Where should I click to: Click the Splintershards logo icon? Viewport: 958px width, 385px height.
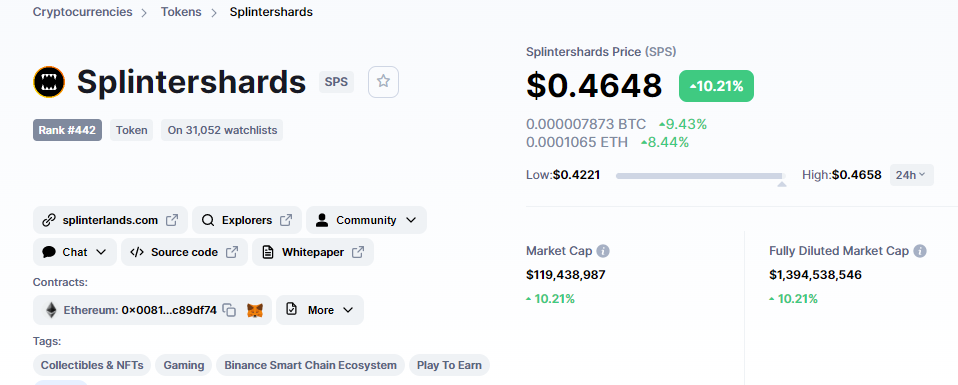pyautogui.click(x=49, y=81)
